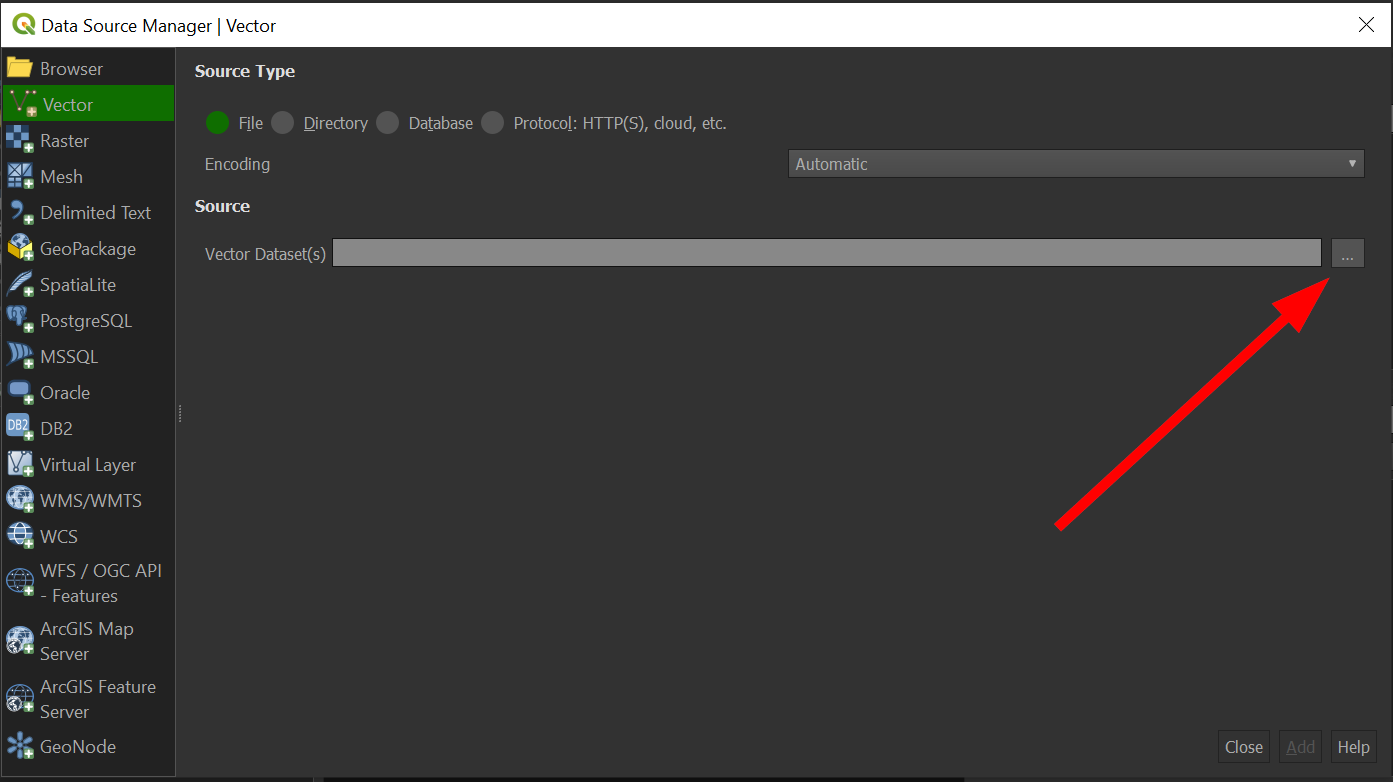Select the Directory source type option
1393x782 pixels.
tap(283, 123)
